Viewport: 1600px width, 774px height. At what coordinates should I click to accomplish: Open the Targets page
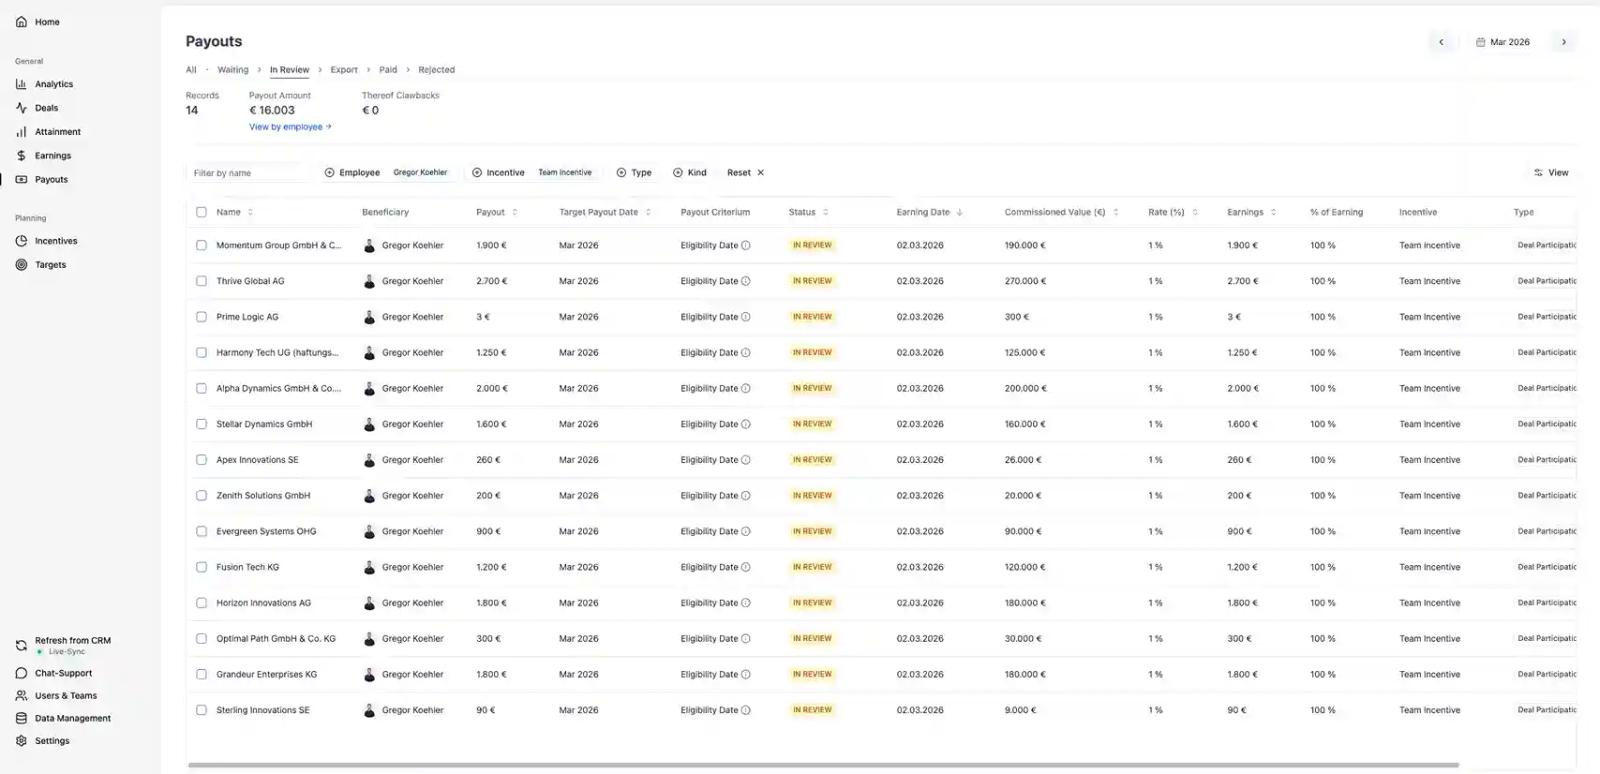tap(41, 265)
